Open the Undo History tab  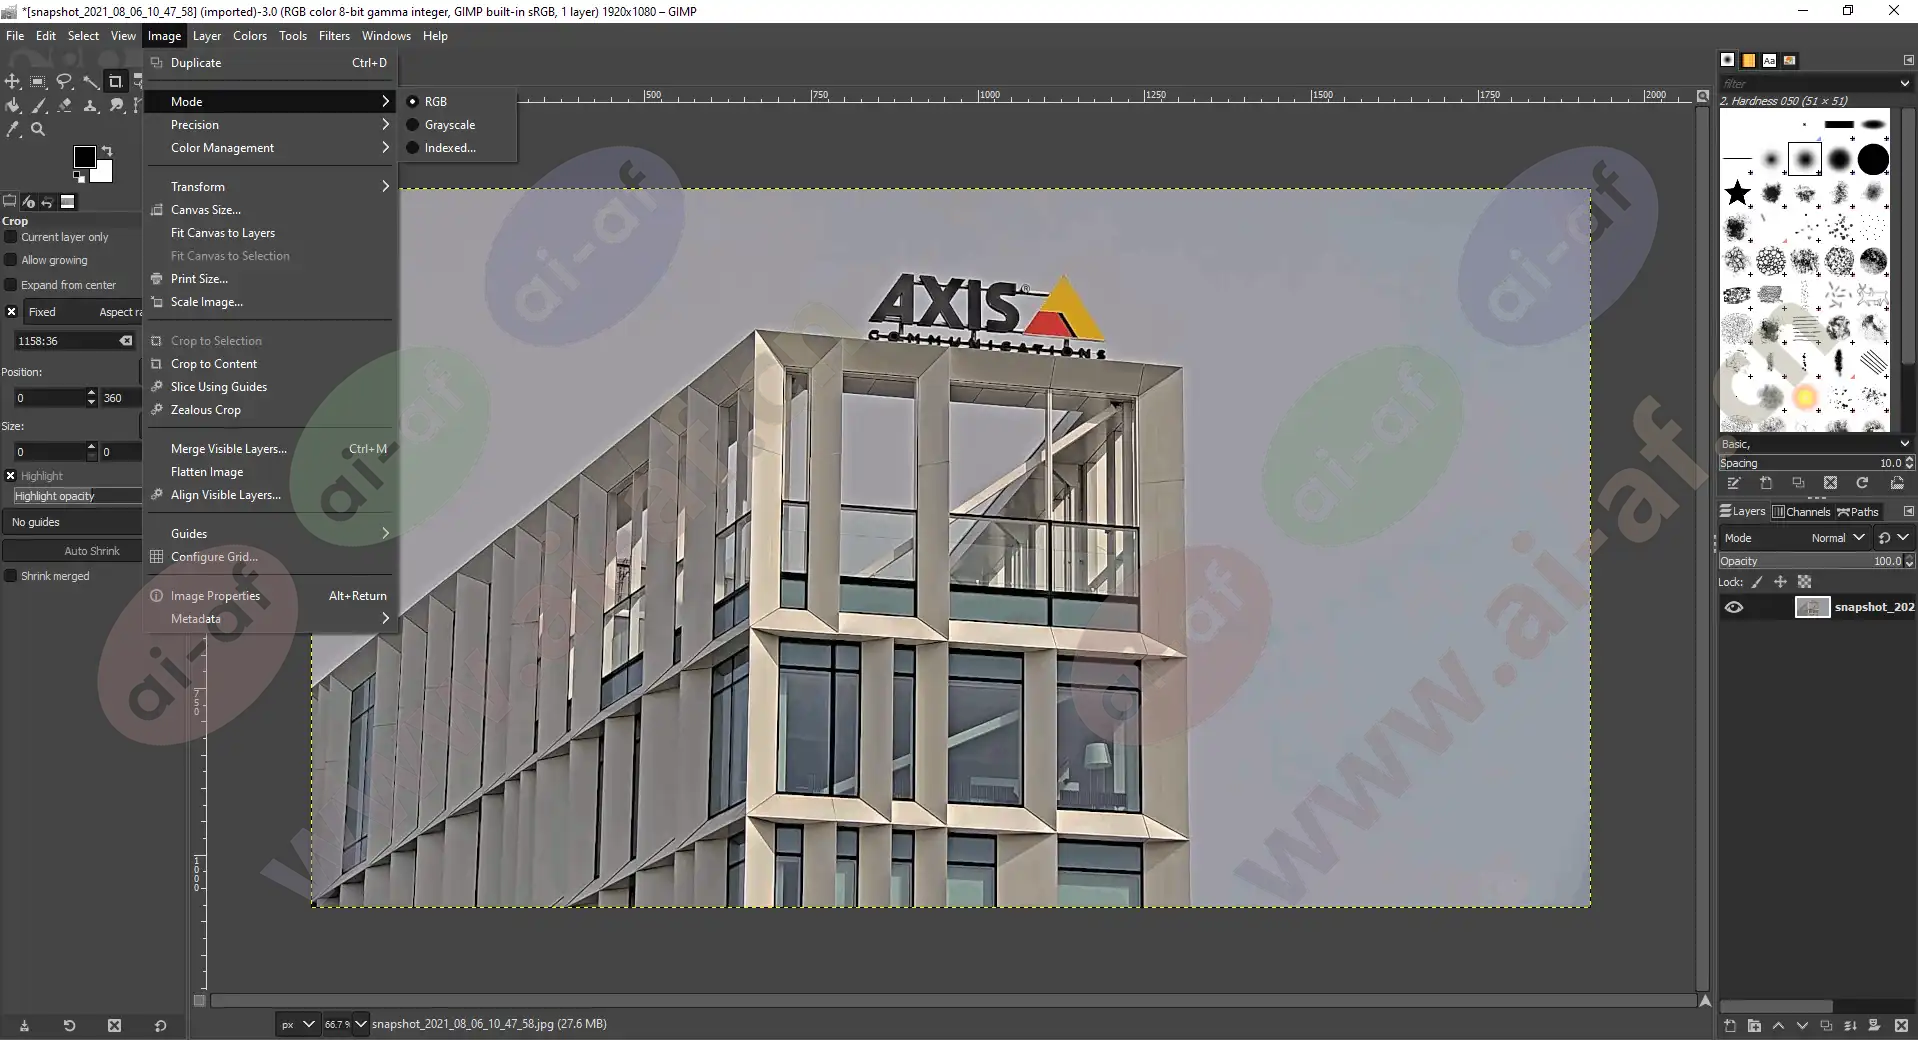[47, 202]
